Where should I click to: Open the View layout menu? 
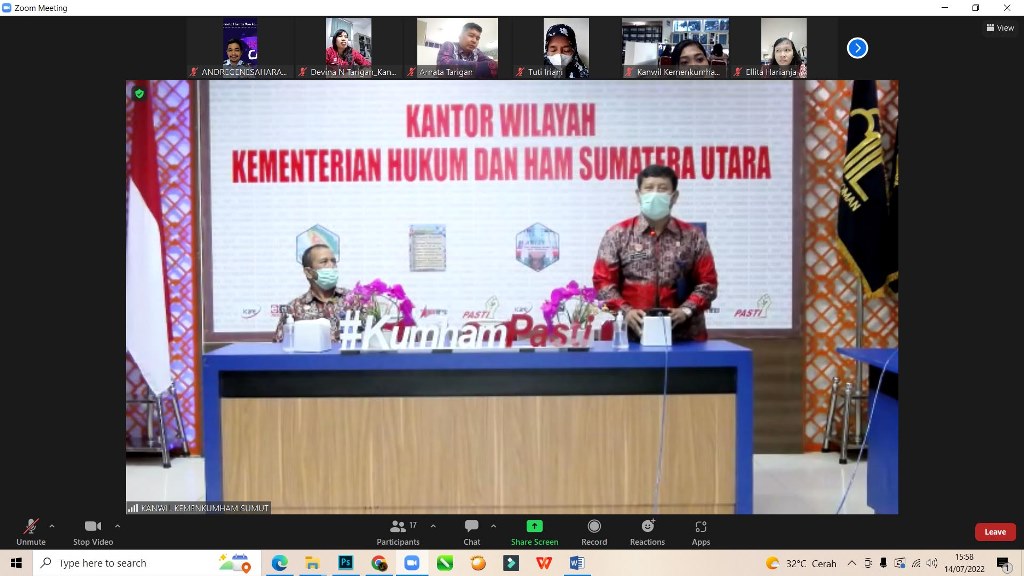click(x=999, y=28)
